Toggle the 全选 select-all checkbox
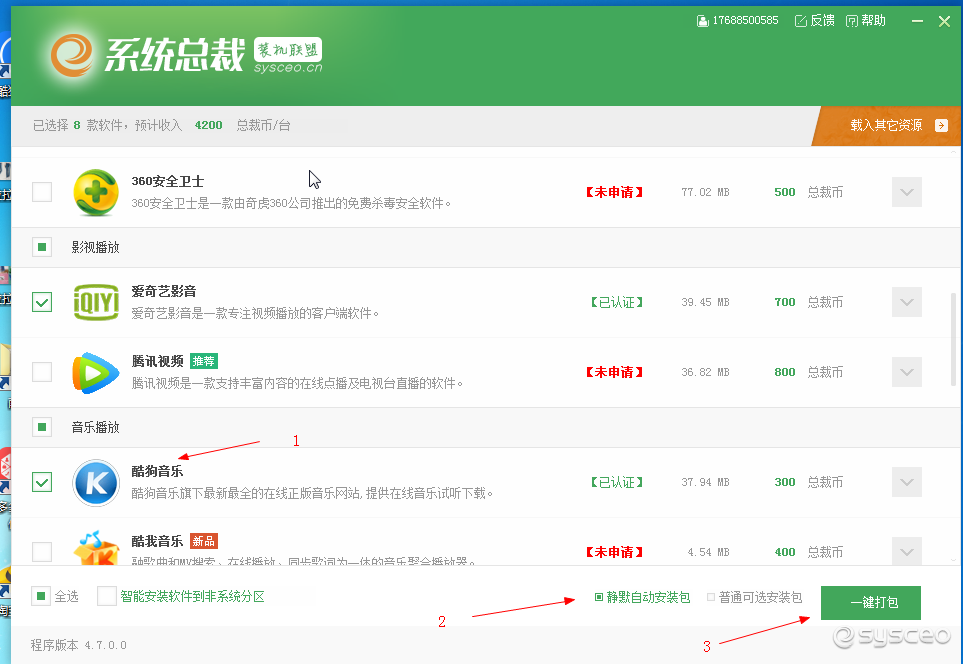This screenshot has height=664, width=963. point(41,596)
